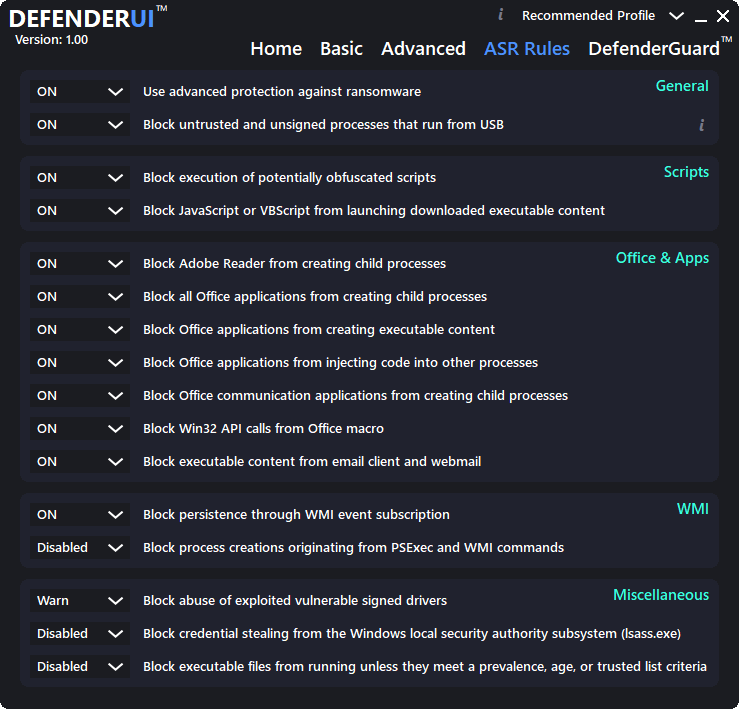The height and width of the screenshot is (709, 739).
Task: Expand dropdown for Office communication applications rule
Action: (80, 396)
